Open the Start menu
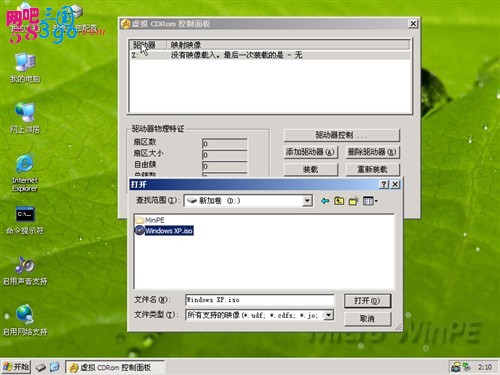Image resolution: width=500 pixels, height=375 pixels. coord(16,367)
